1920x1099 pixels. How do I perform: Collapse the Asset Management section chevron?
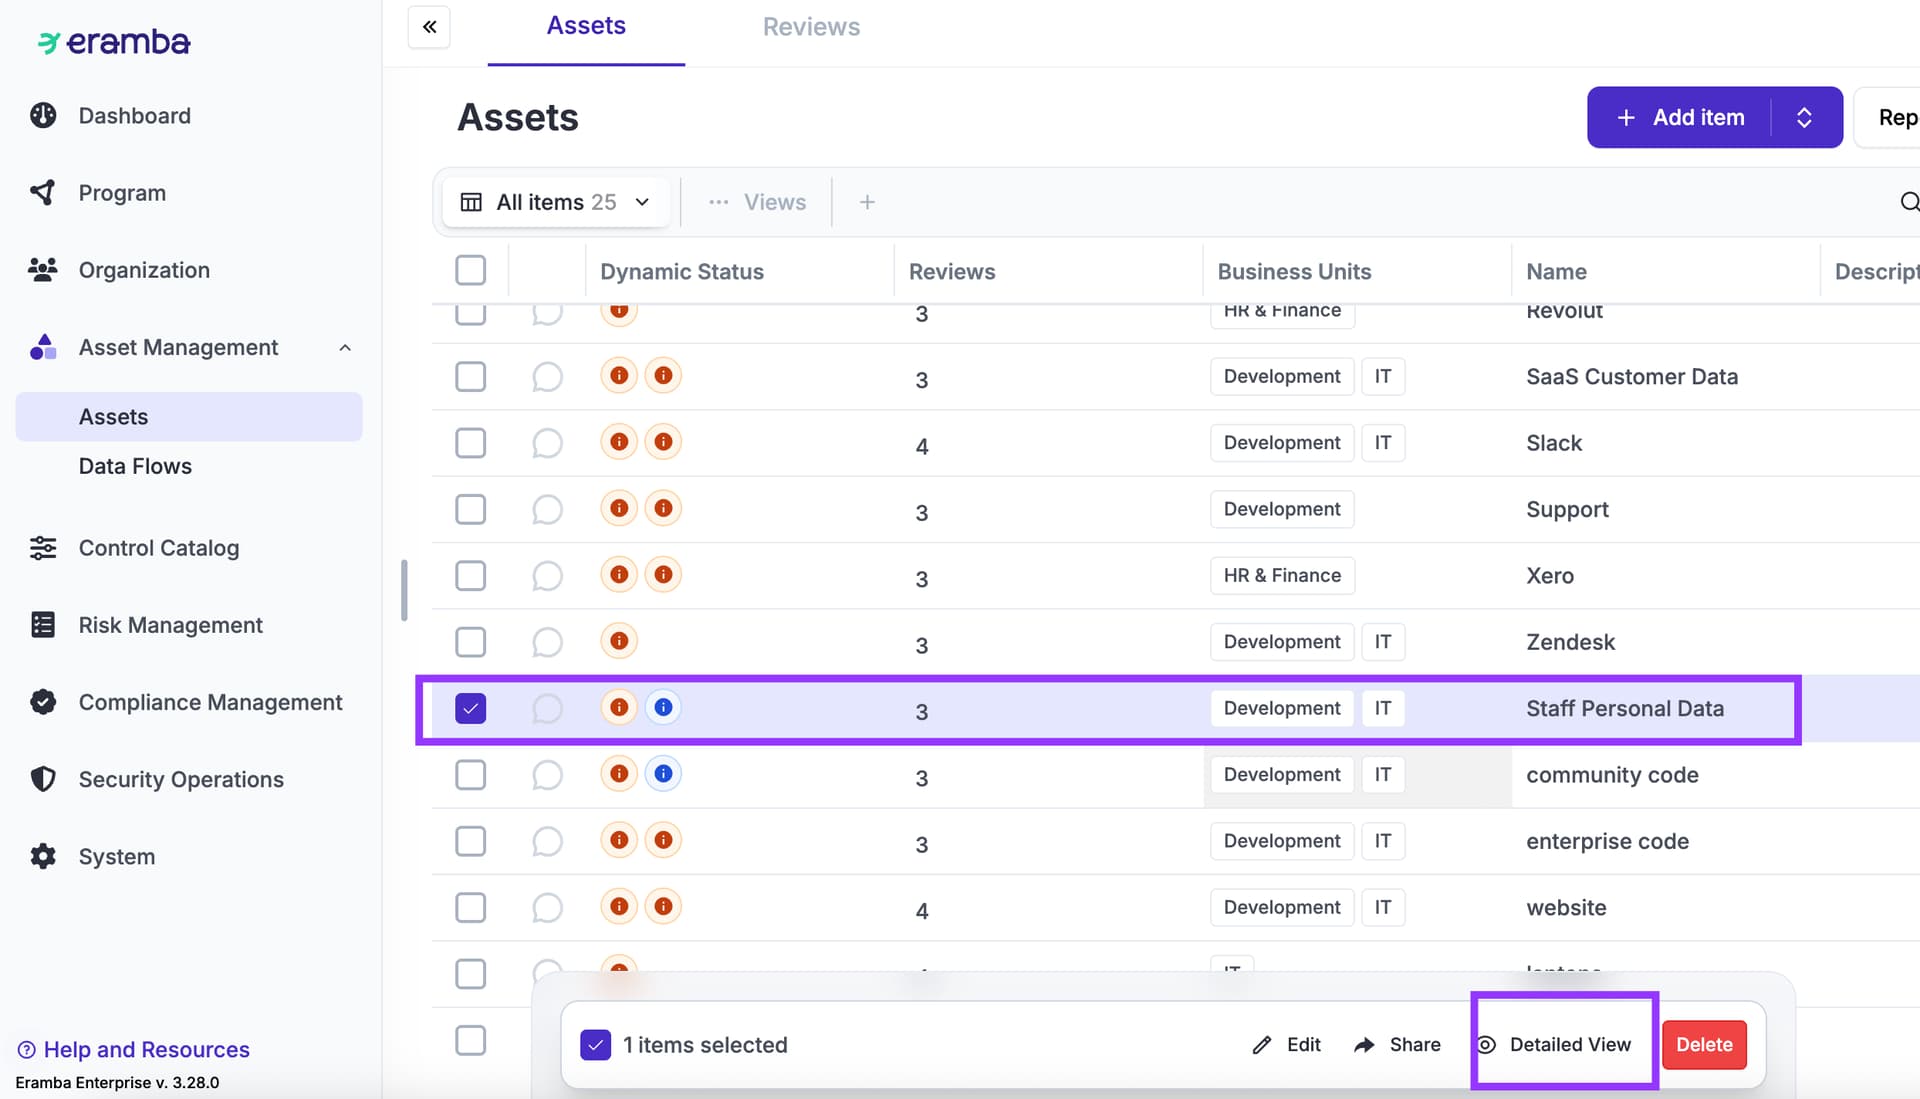[x=345, y=348]
